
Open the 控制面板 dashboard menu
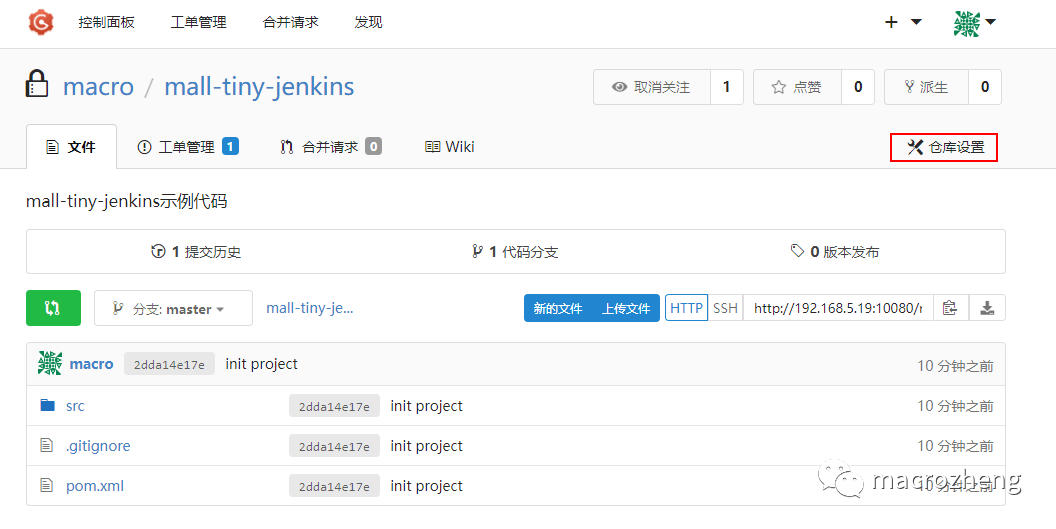click(106, 22)
